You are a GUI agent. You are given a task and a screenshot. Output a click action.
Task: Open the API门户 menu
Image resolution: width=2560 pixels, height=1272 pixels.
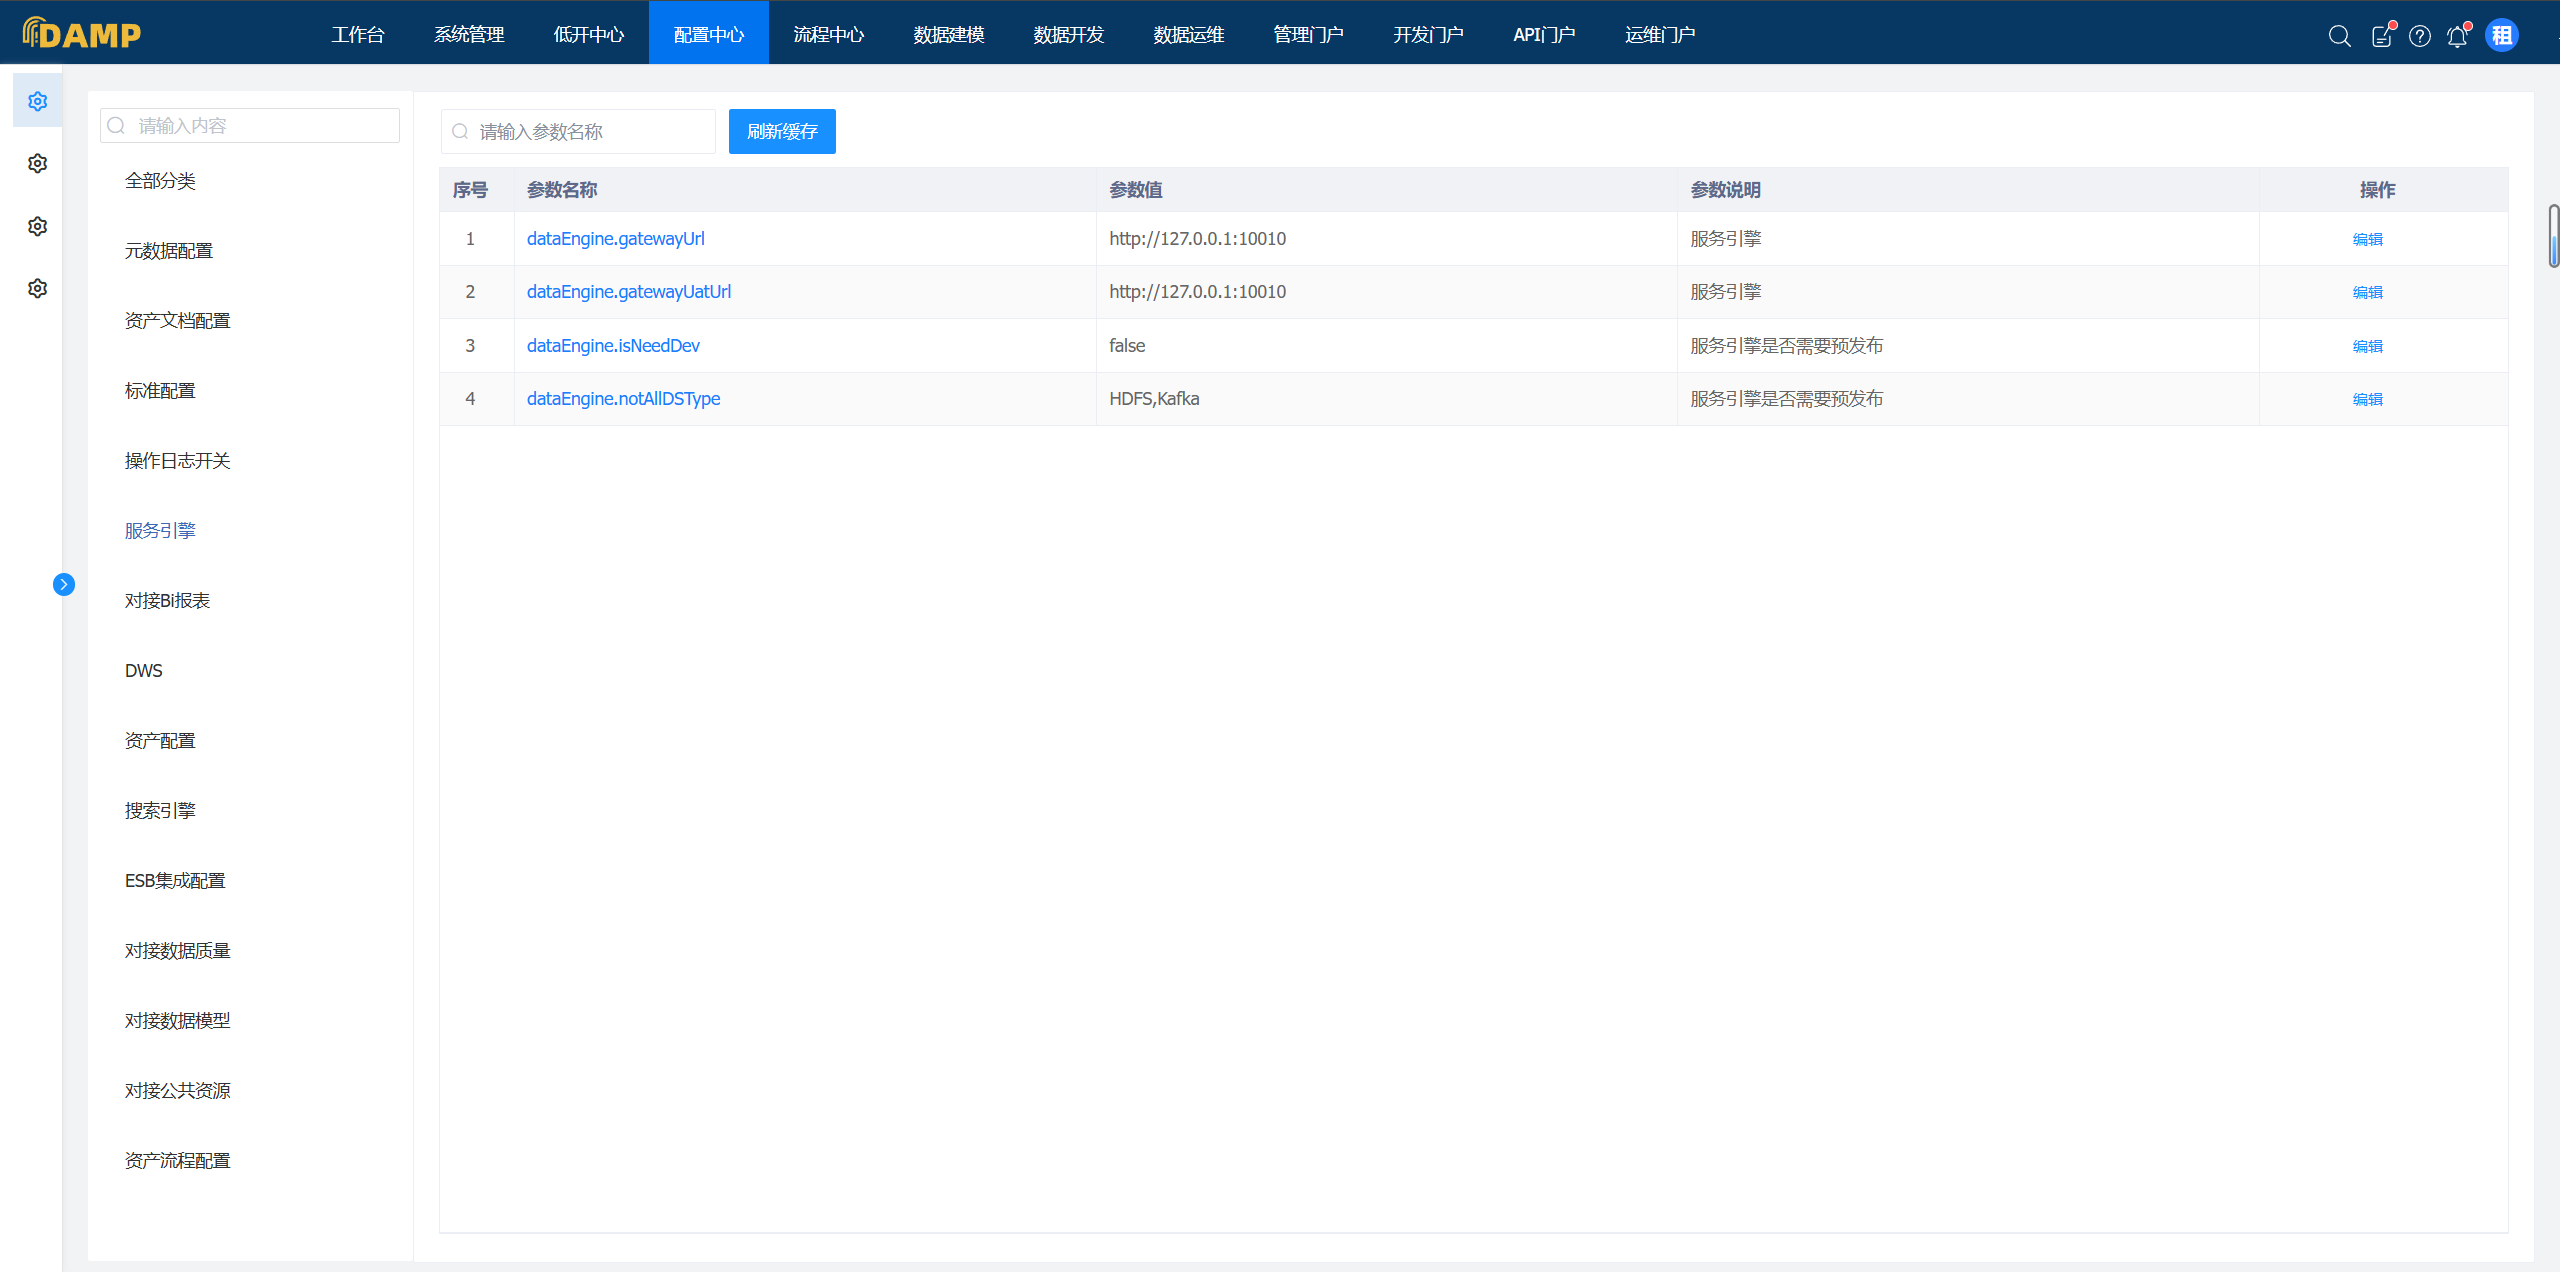coord(1544,34)
